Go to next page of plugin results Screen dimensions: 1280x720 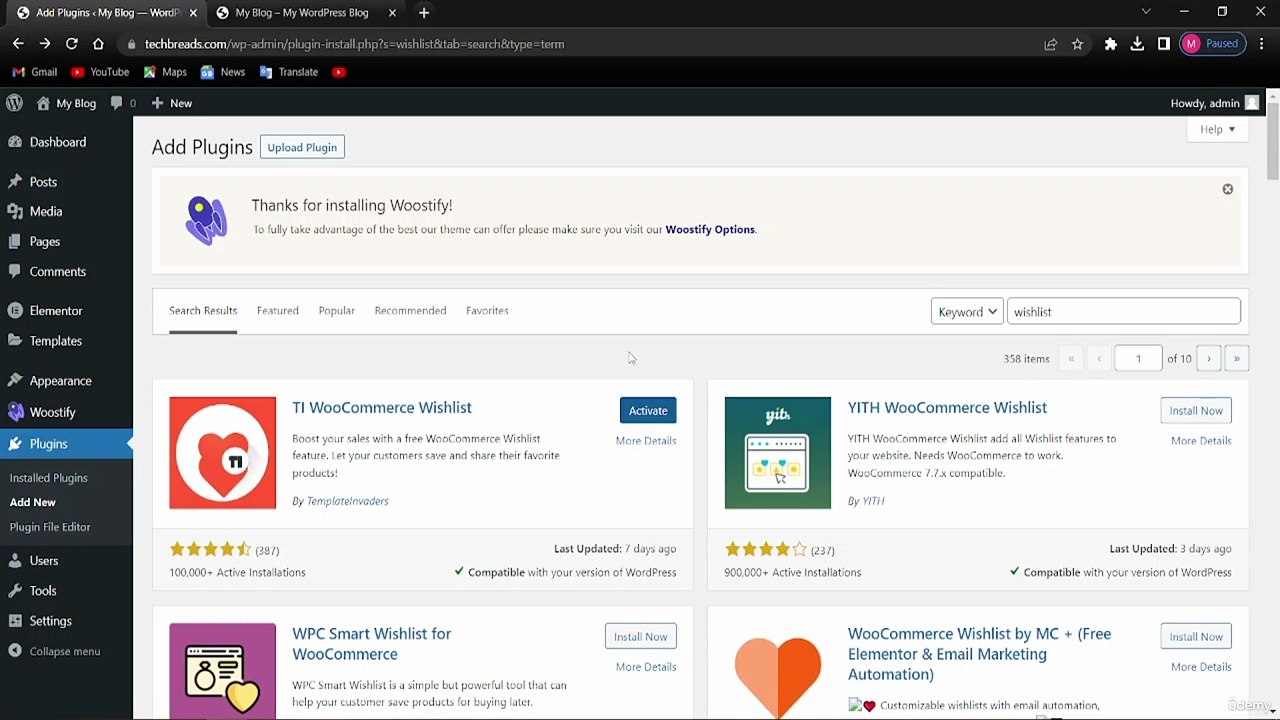click(x=1208, y=359)
